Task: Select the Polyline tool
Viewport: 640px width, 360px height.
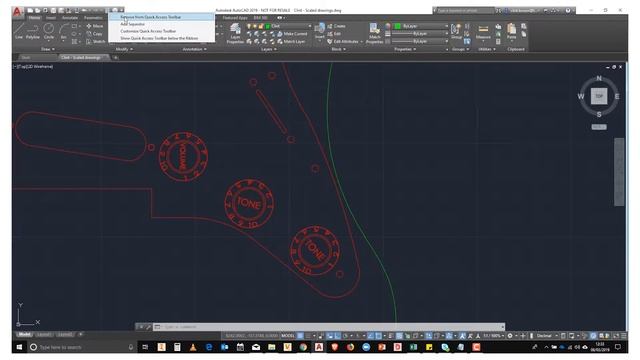Action: pyautogui.click(x=33, y=31)
